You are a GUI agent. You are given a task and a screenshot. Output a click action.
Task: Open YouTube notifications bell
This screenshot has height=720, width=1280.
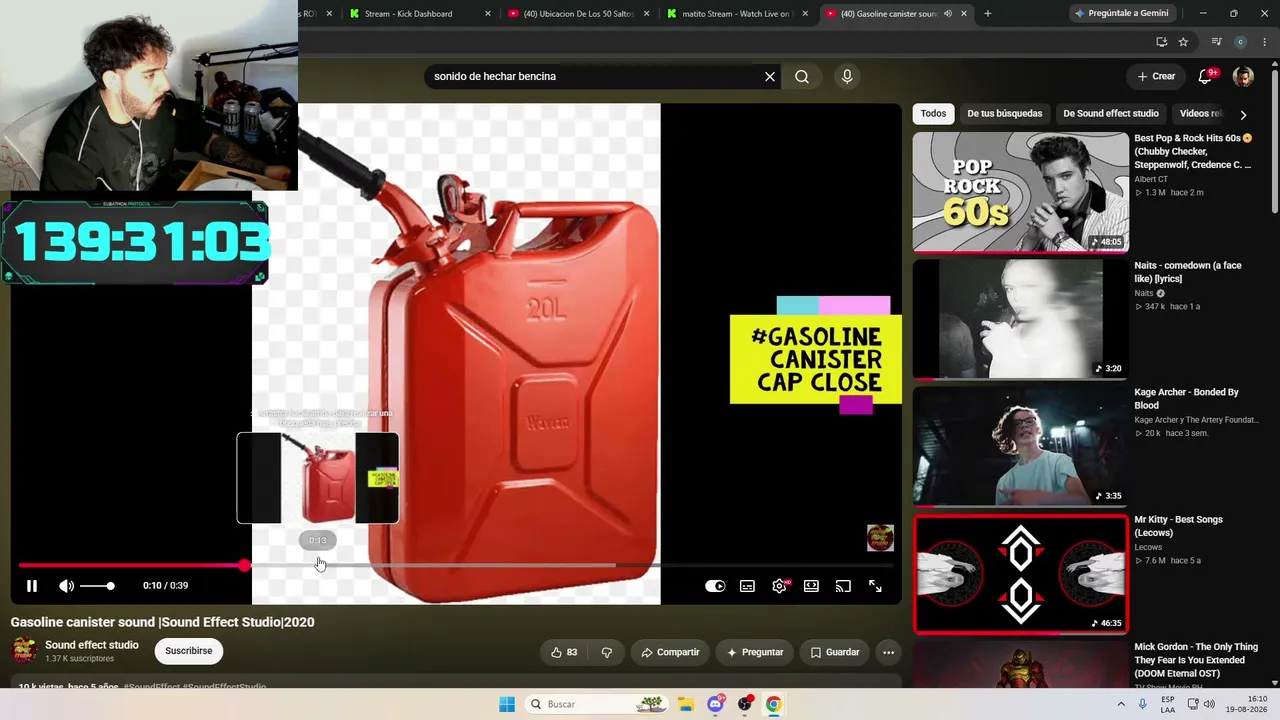[1206, 76]
